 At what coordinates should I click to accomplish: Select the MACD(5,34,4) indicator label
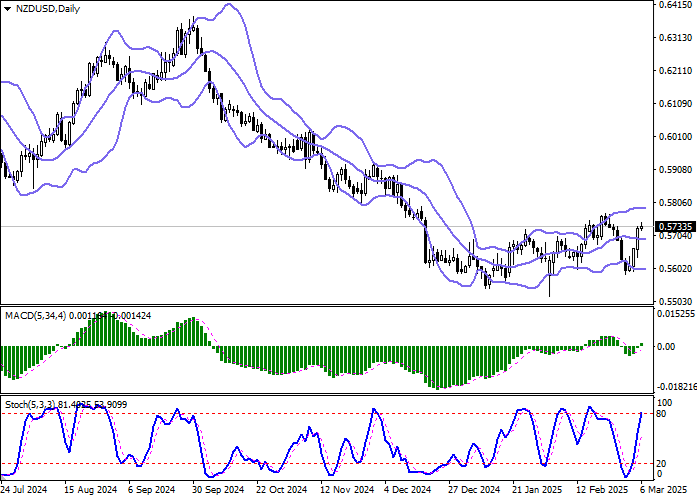click(30, 315)
